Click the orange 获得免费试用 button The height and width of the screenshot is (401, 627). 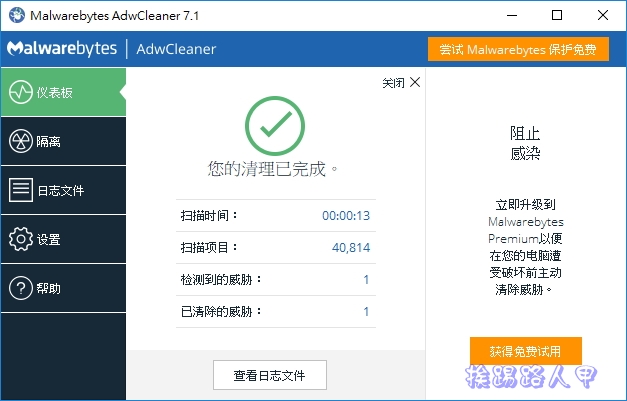tap(525, 351)
